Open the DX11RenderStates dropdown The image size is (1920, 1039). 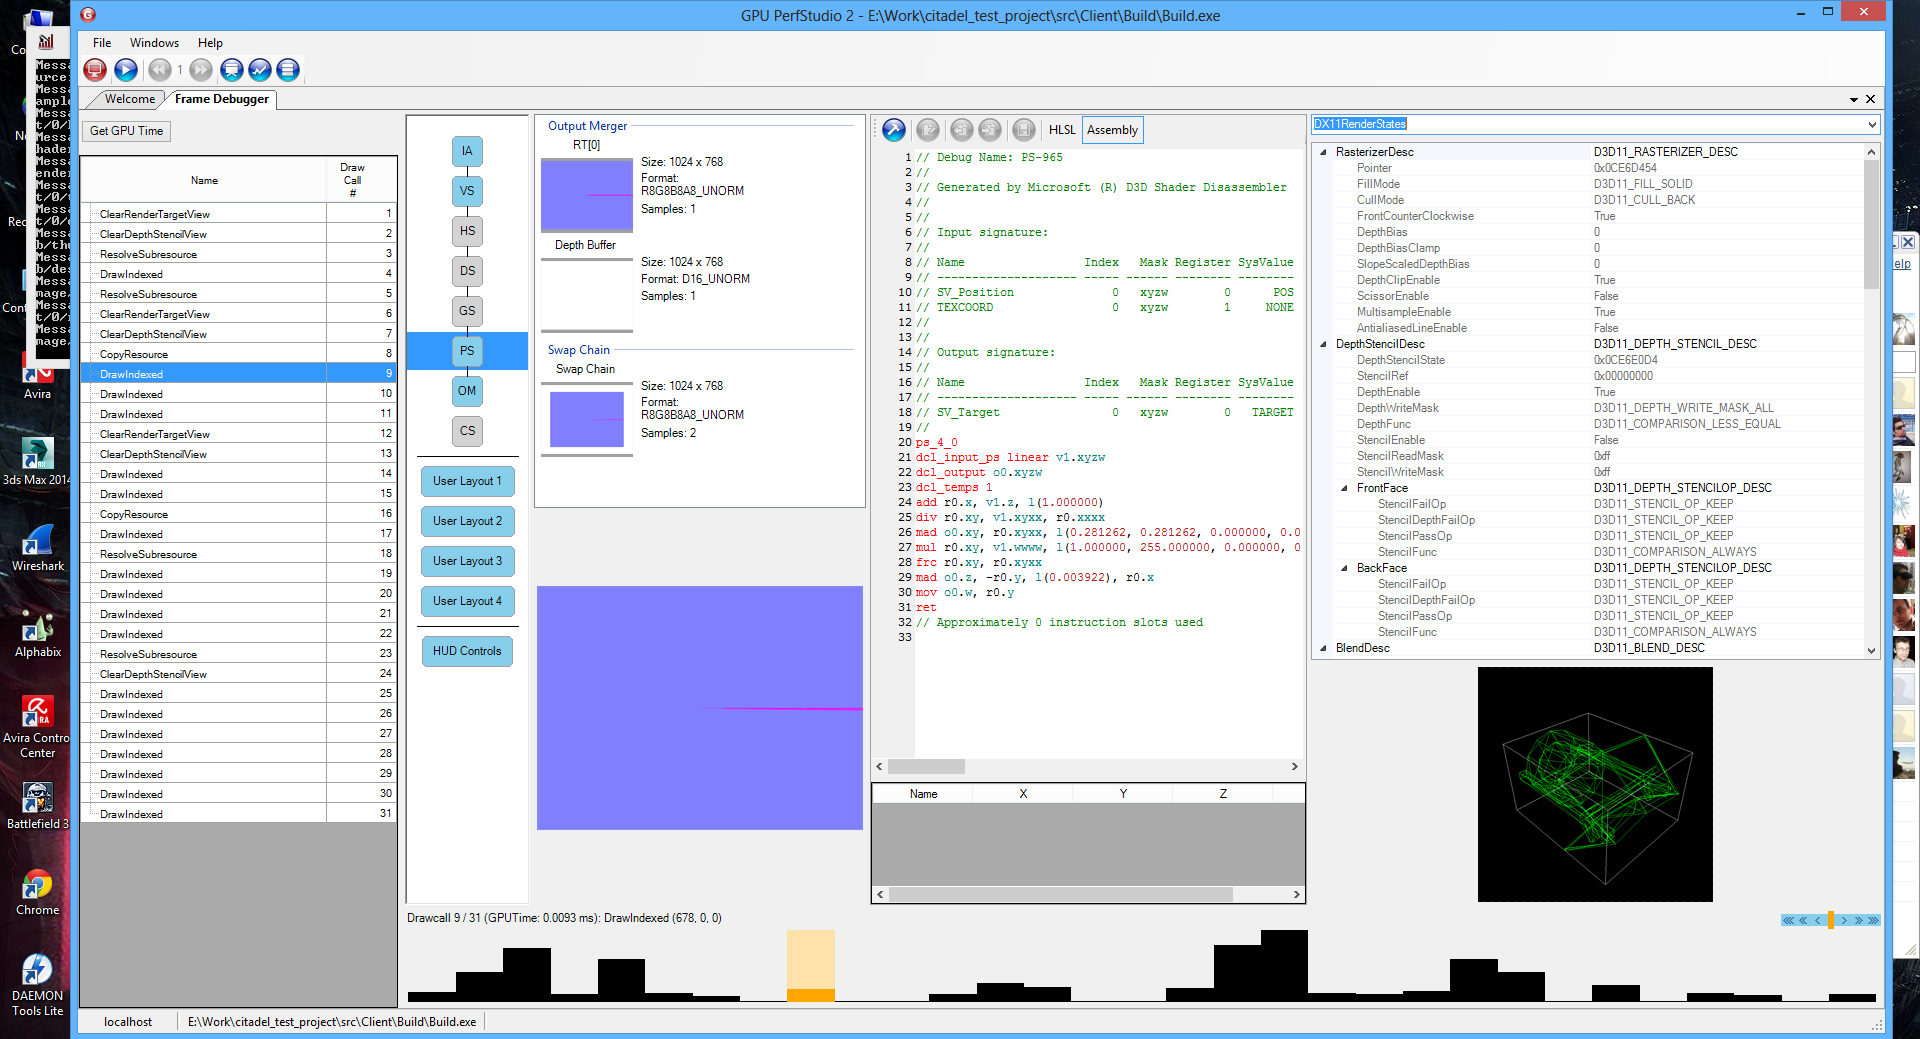click(x=1872, y=124)
